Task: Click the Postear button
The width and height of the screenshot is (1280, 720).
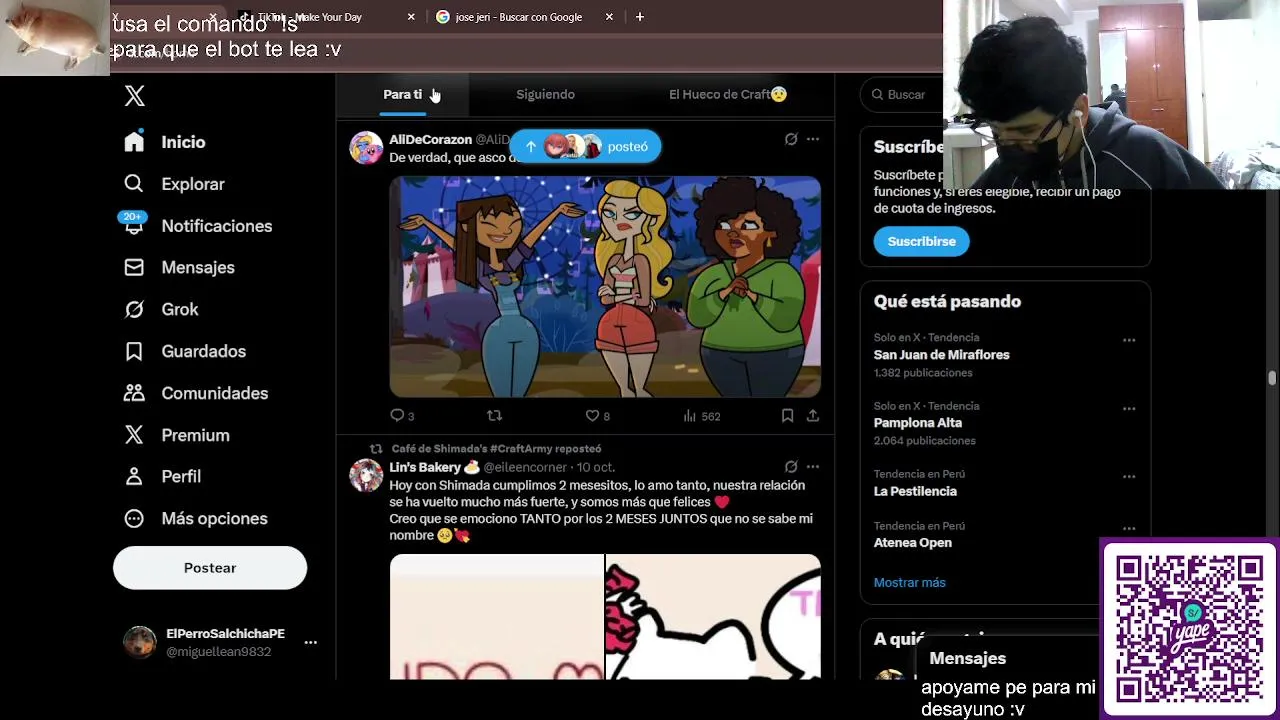Action: point(210,568)
